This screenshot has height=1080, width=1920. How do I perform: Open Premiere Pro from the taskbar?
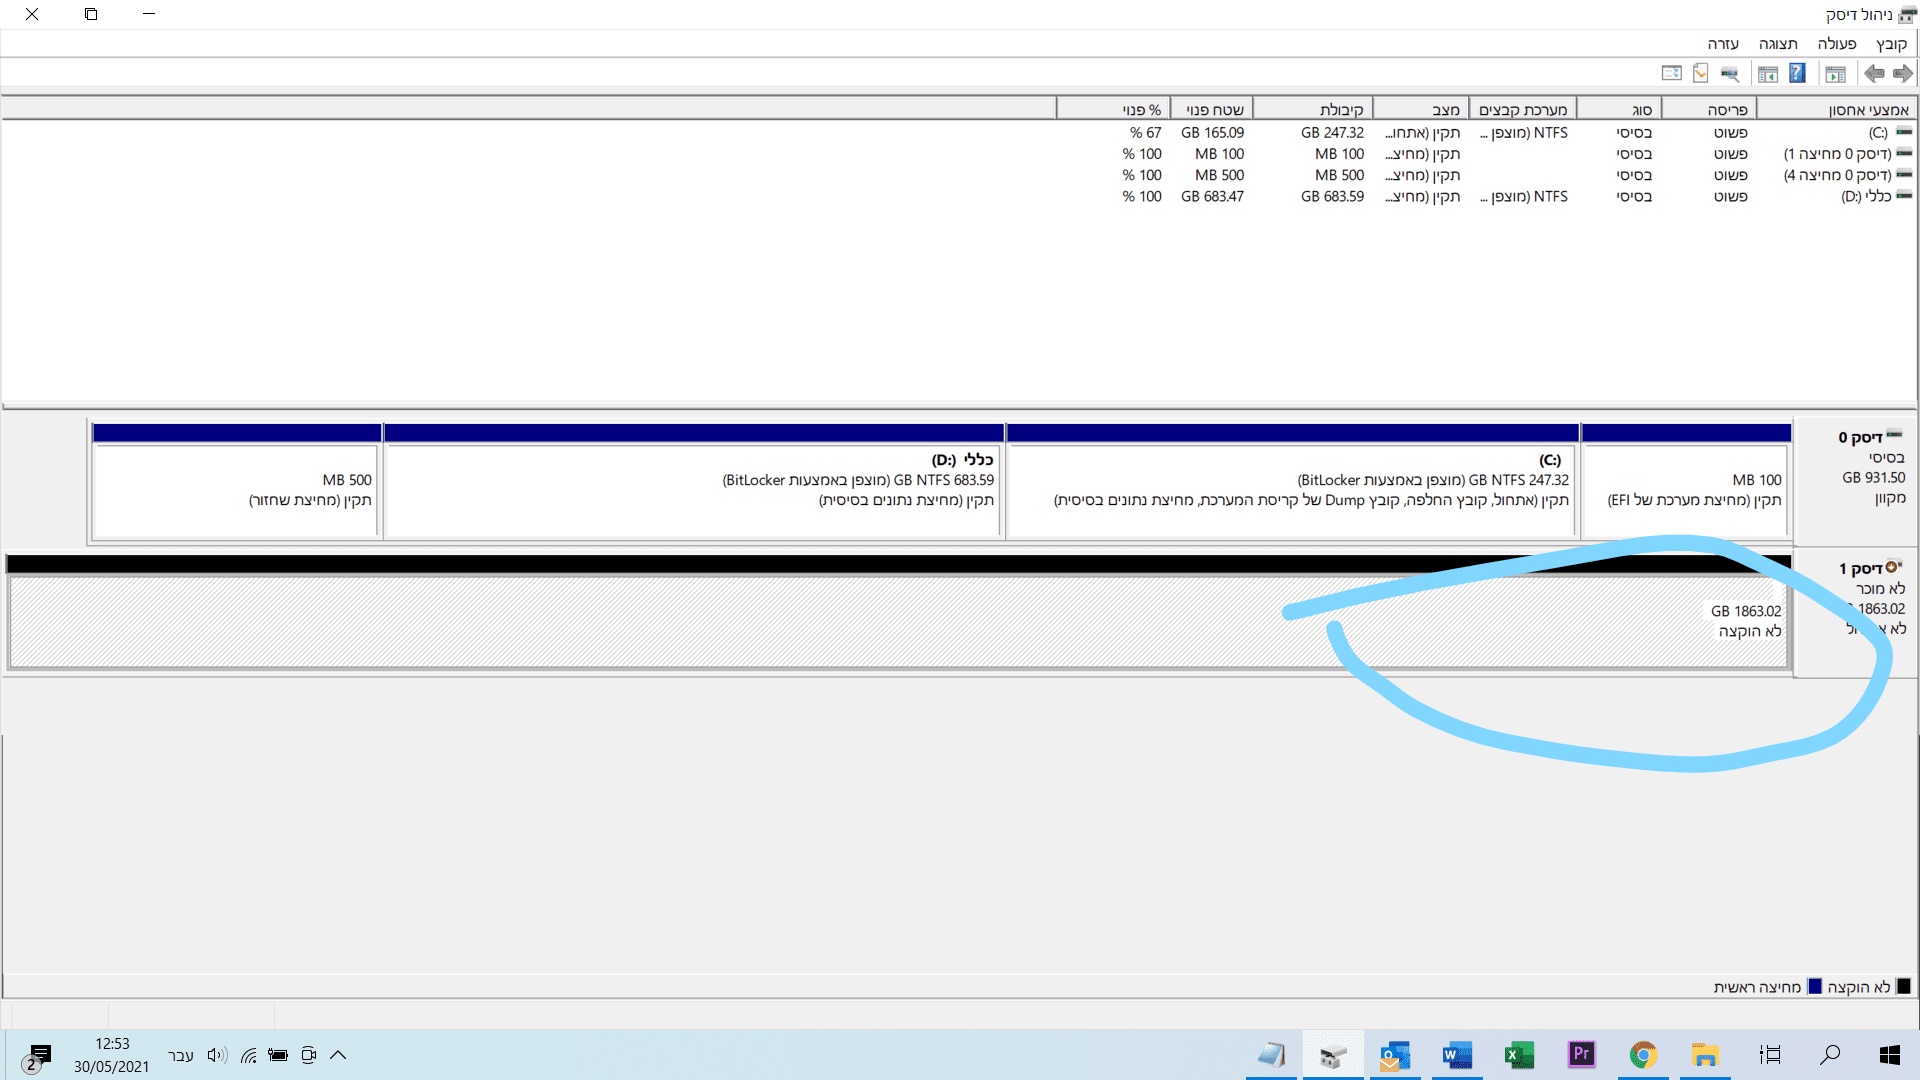[1581, 1054]
